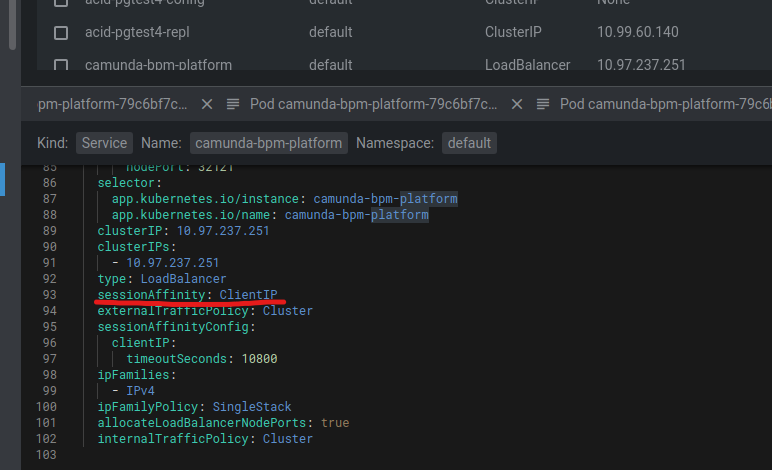The image size is (772, 470).
Task: Click timeoutSeconds value 10800
Action: (x=259, y=359)
